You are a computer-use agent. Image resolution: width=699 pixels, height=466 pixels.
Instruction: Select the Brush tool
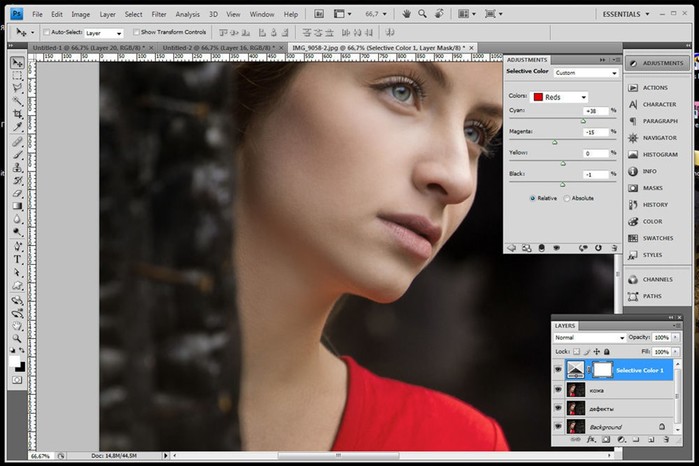point(17,155)
